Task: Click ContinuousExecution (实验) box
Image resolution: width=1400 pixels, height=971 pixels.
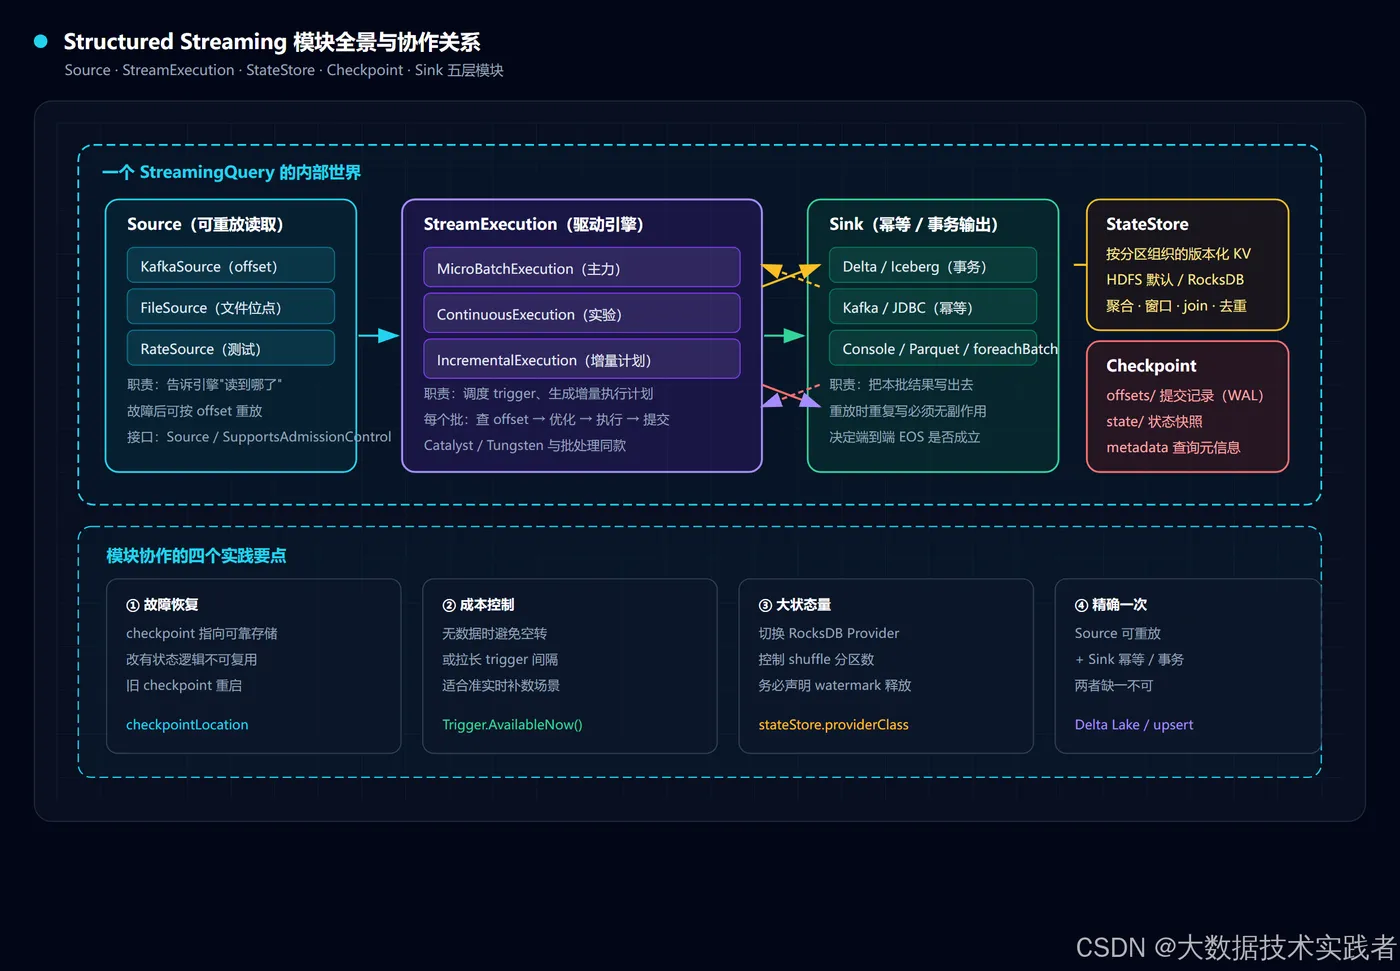Action: pyautogui.click(x=581, y=313)
